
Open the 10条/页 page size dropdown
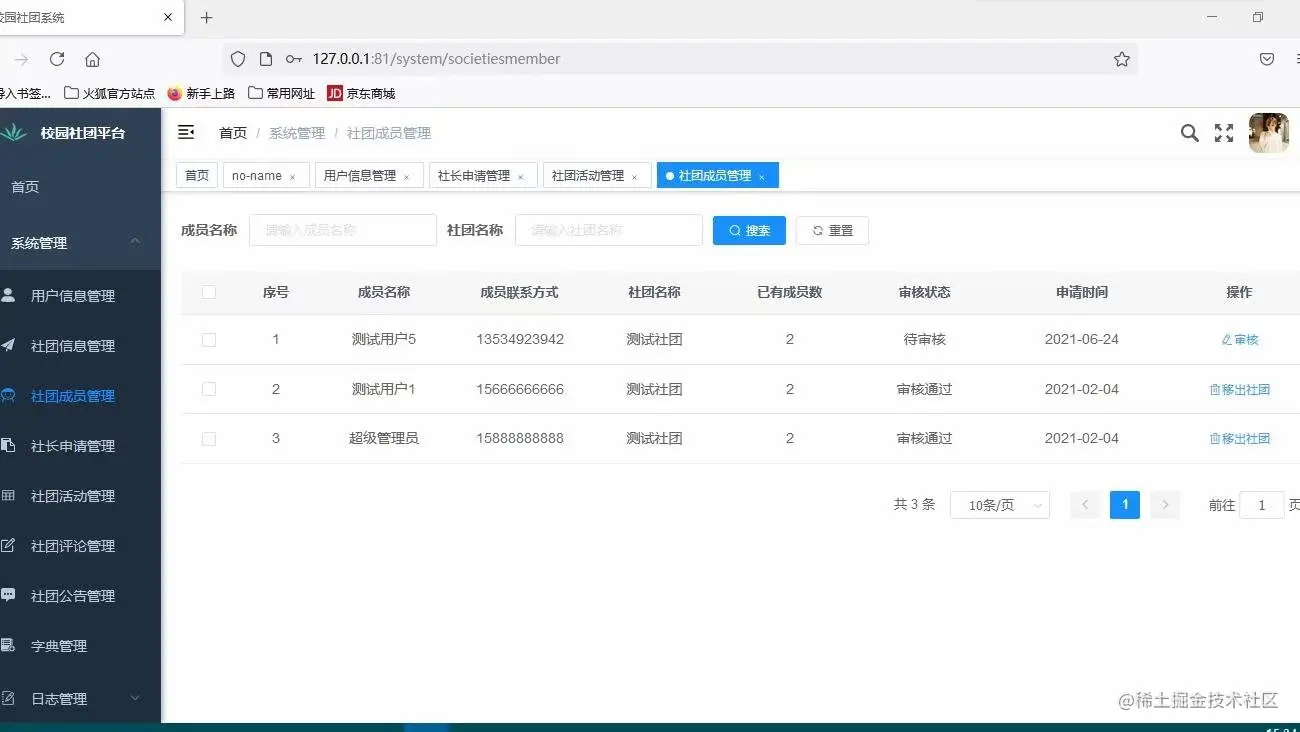tap(999, 505)
